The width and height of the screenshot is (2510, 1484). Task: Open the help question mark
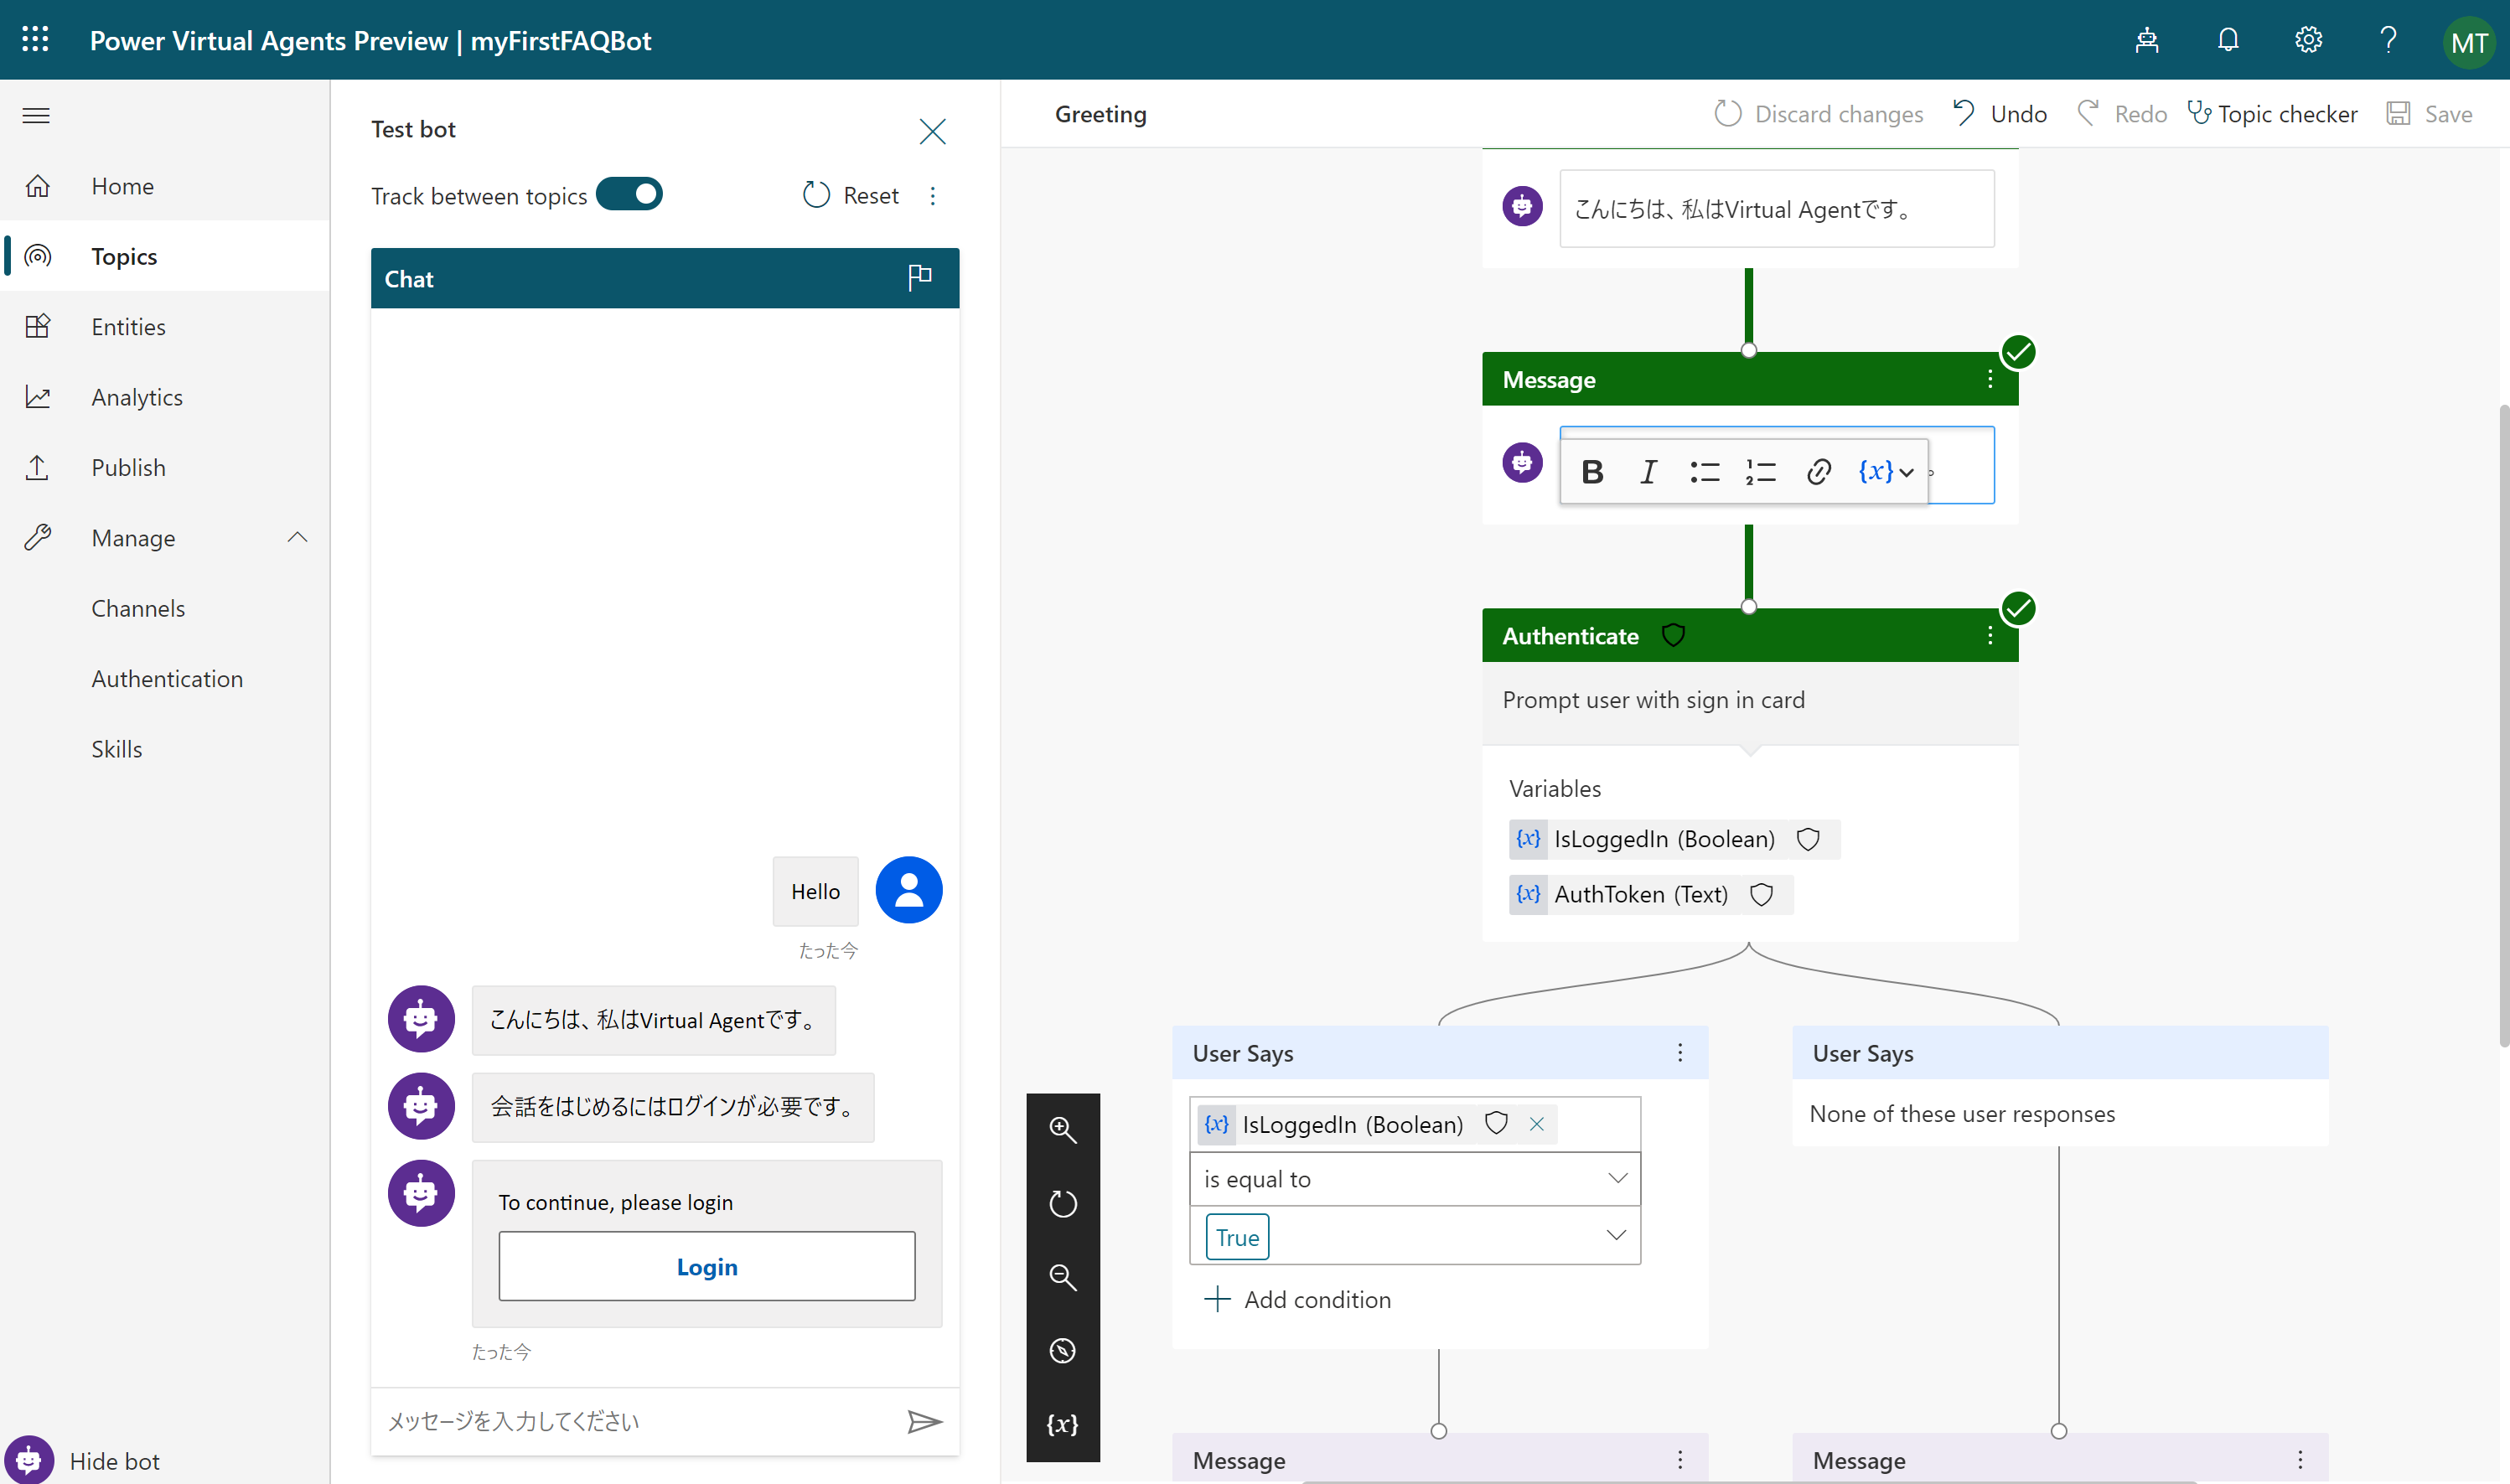(2388, 40)
